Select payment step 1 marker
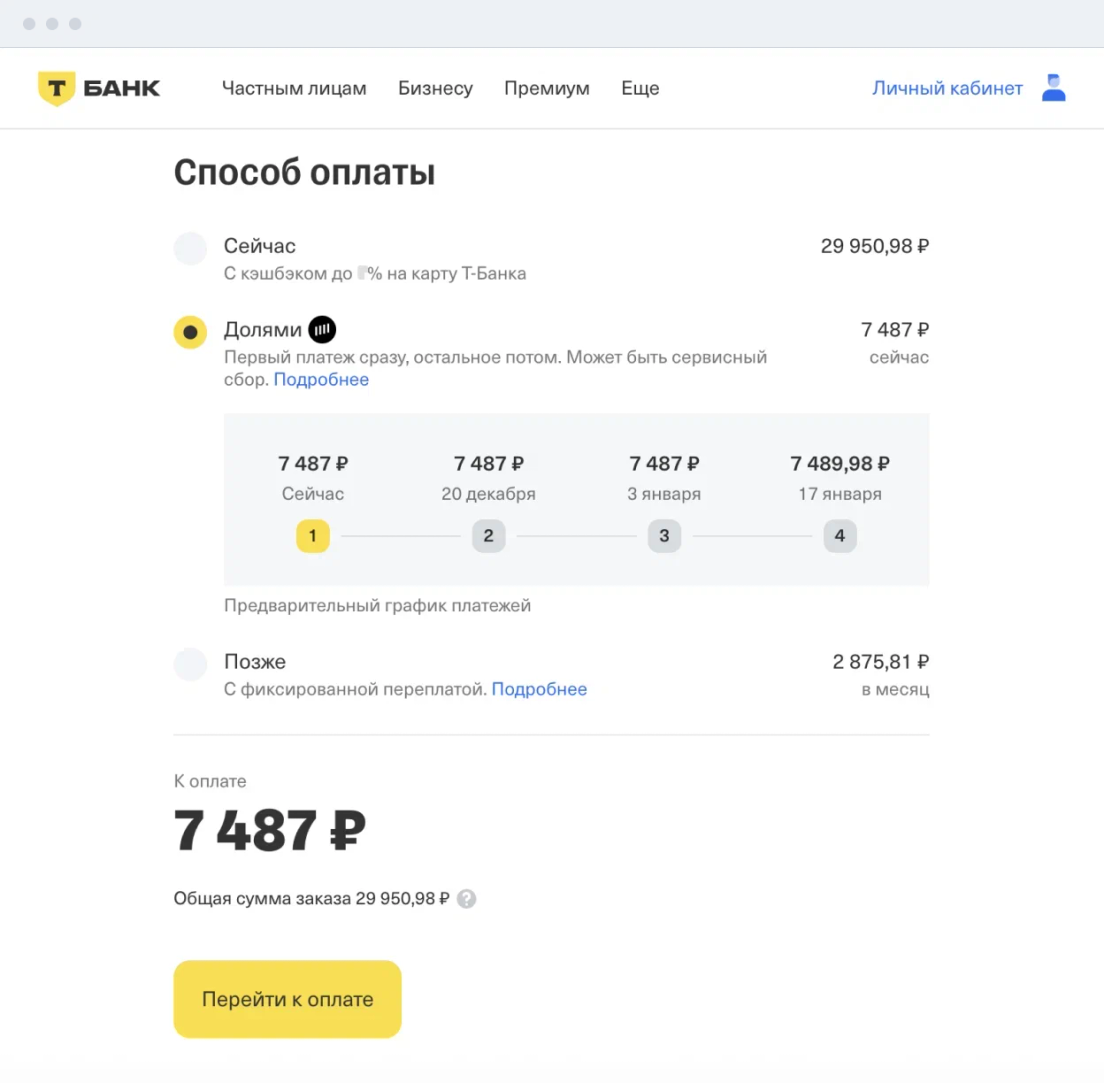 click(x=312, y=536)
